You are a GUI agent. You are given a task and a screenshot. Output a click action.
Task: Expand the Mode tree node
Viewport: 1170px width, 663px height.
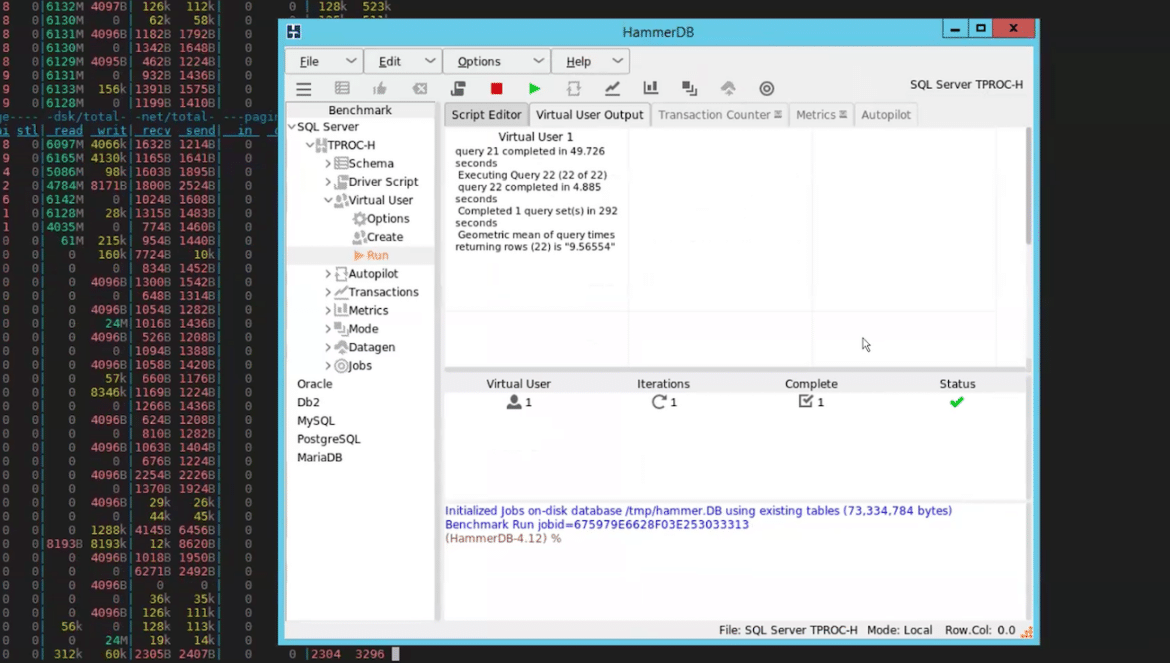(x=328, y=329)
